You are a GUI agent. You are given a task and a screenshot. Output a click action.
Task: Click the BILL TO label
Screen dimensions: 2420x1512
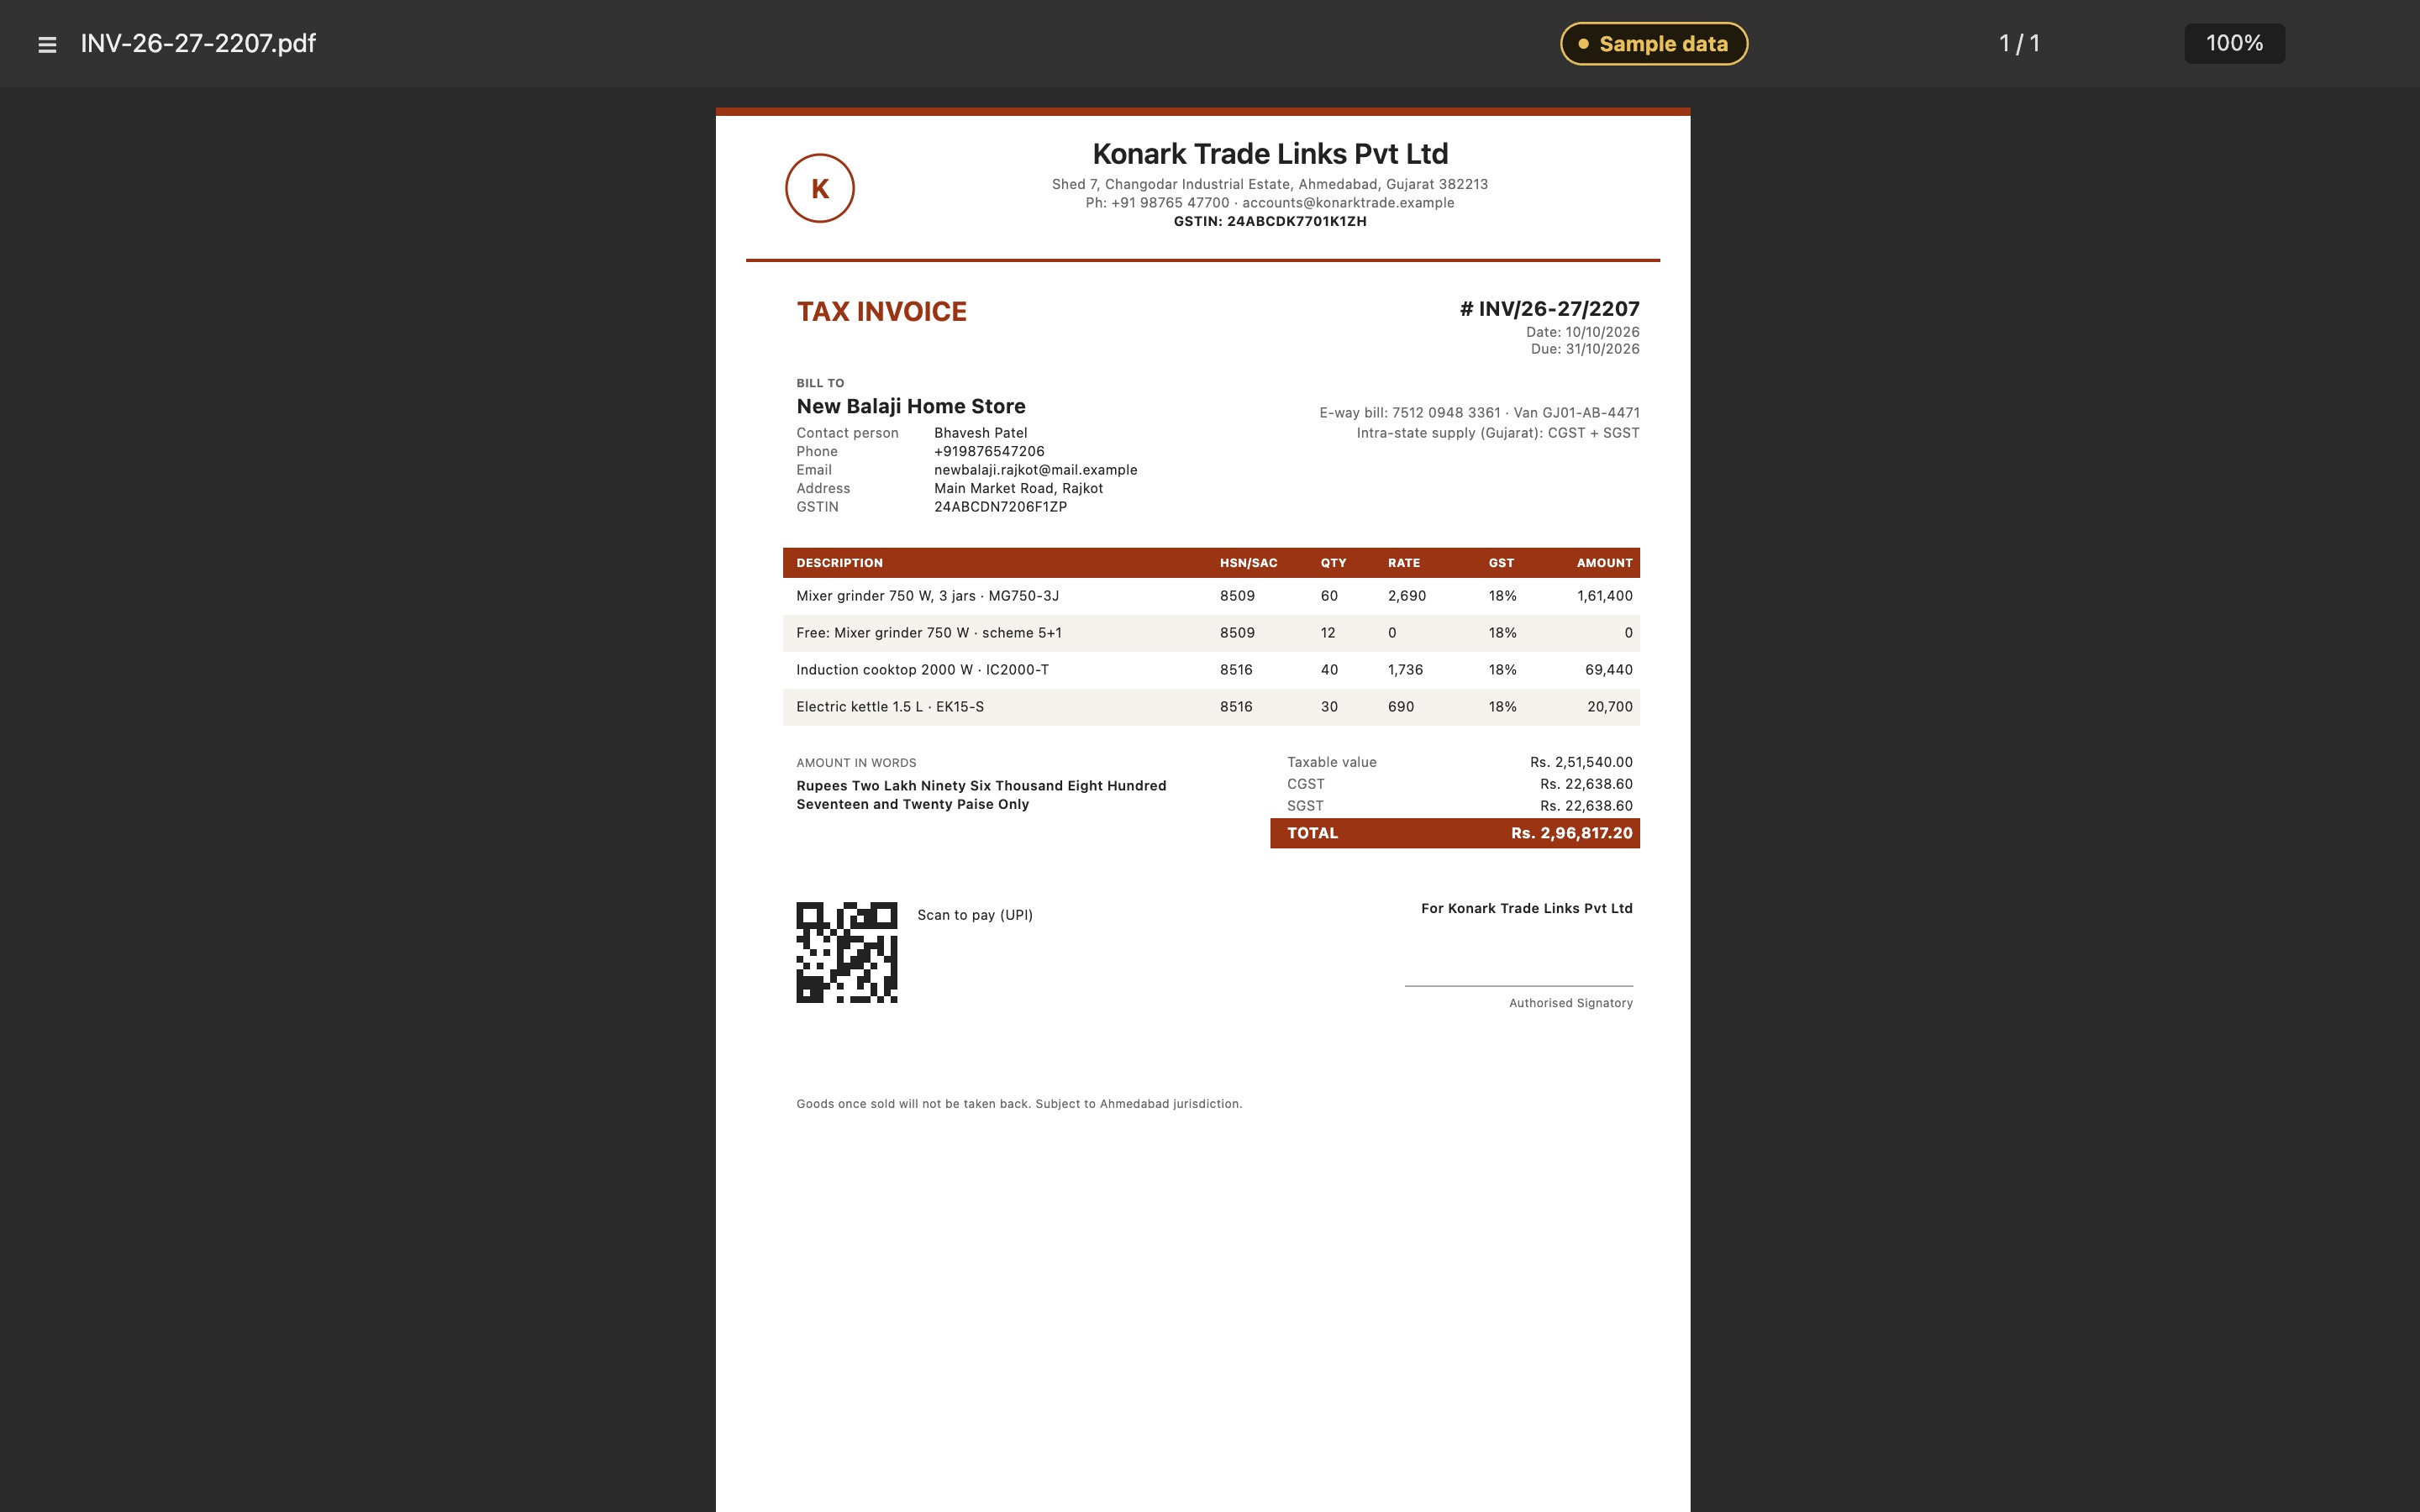click(820, 383)
